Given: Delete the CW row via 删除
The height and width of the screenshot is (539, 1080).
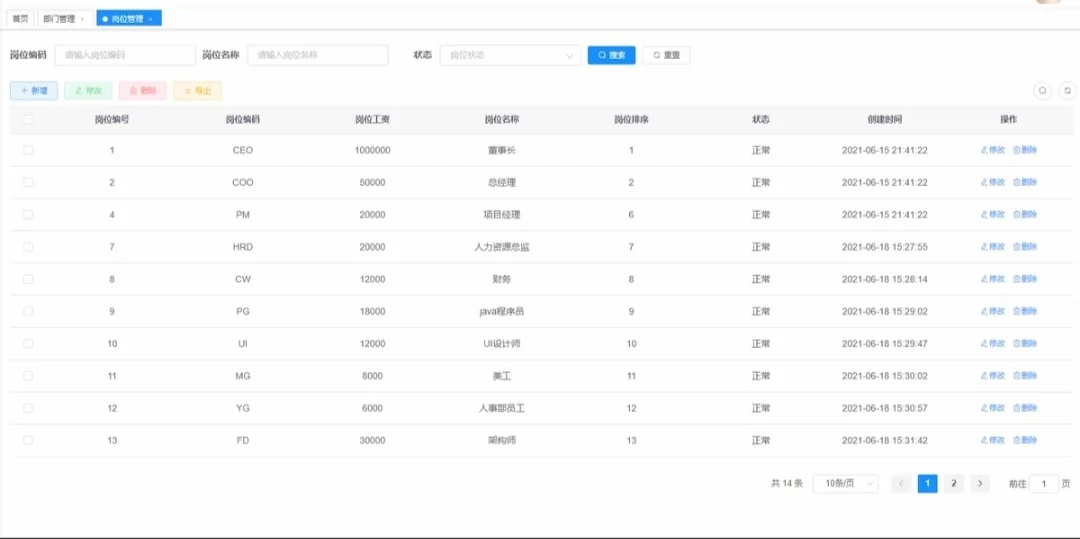Looking at the screenshot, I should pos(1025,279).
